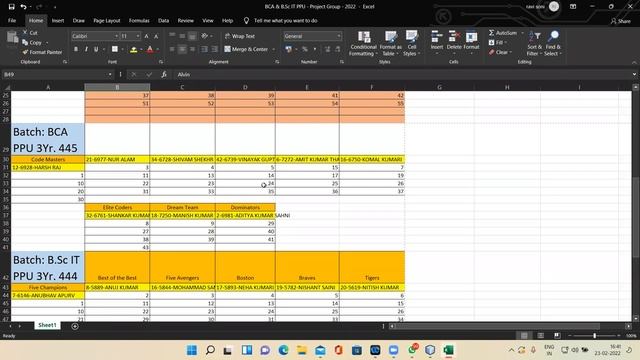Open the Format cells menu
Viewport: 640px width, 360px height.
471,41
